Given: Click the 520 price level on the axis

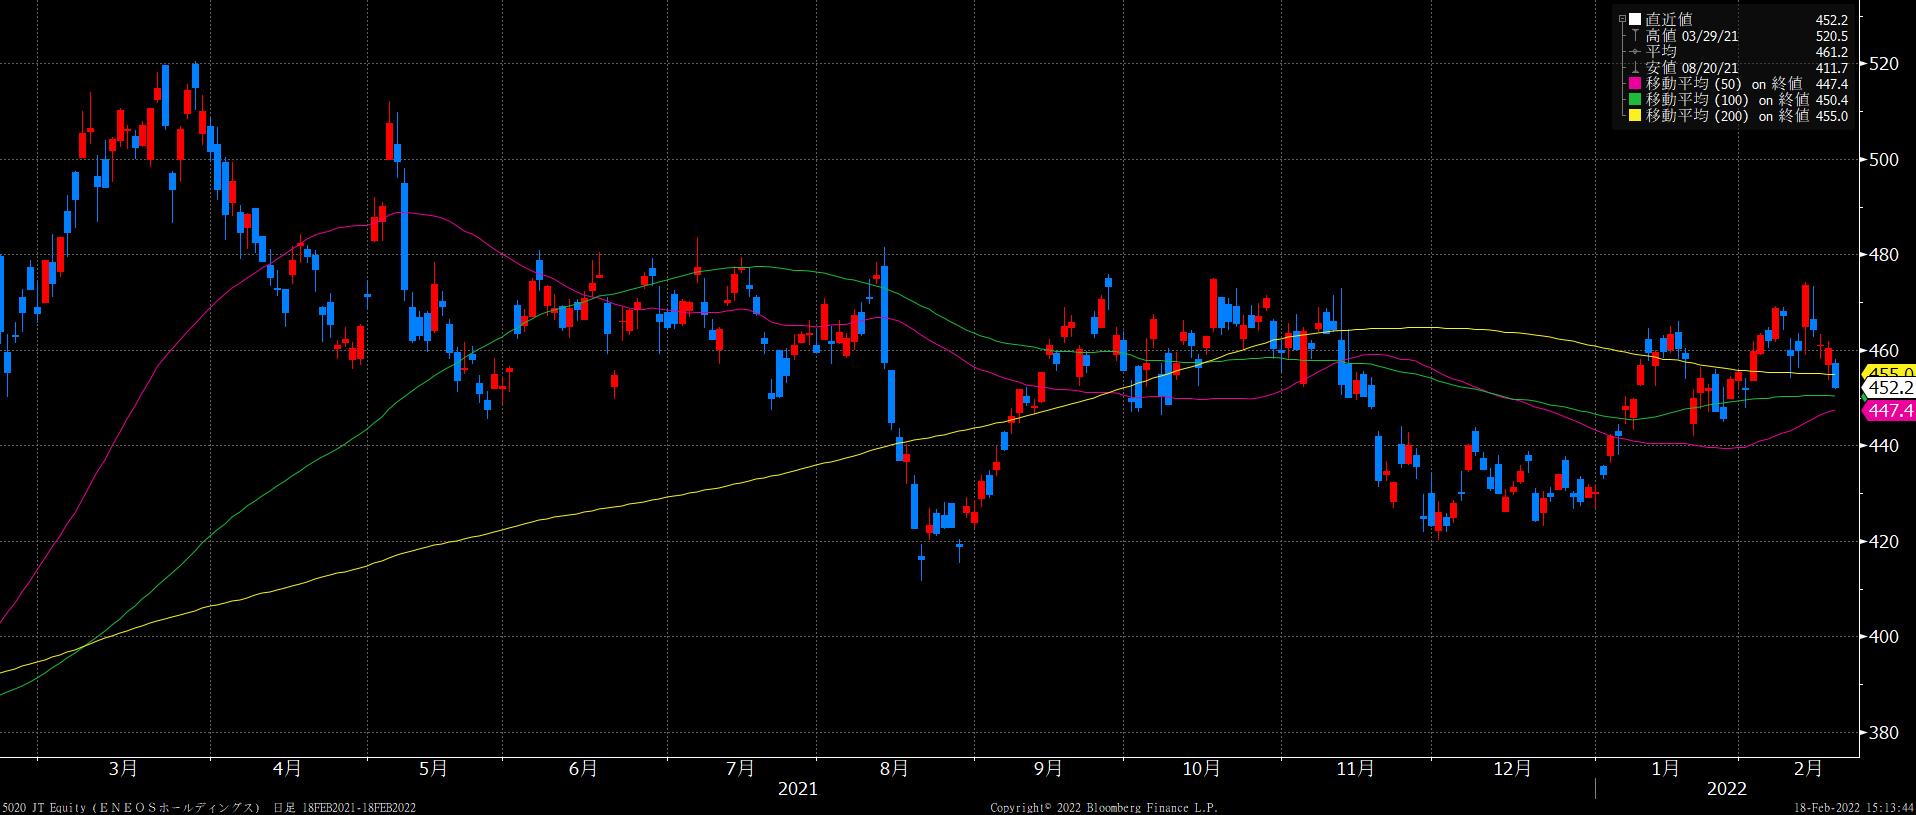Looking at the screenshot, I should click(x=1883, y=64).
